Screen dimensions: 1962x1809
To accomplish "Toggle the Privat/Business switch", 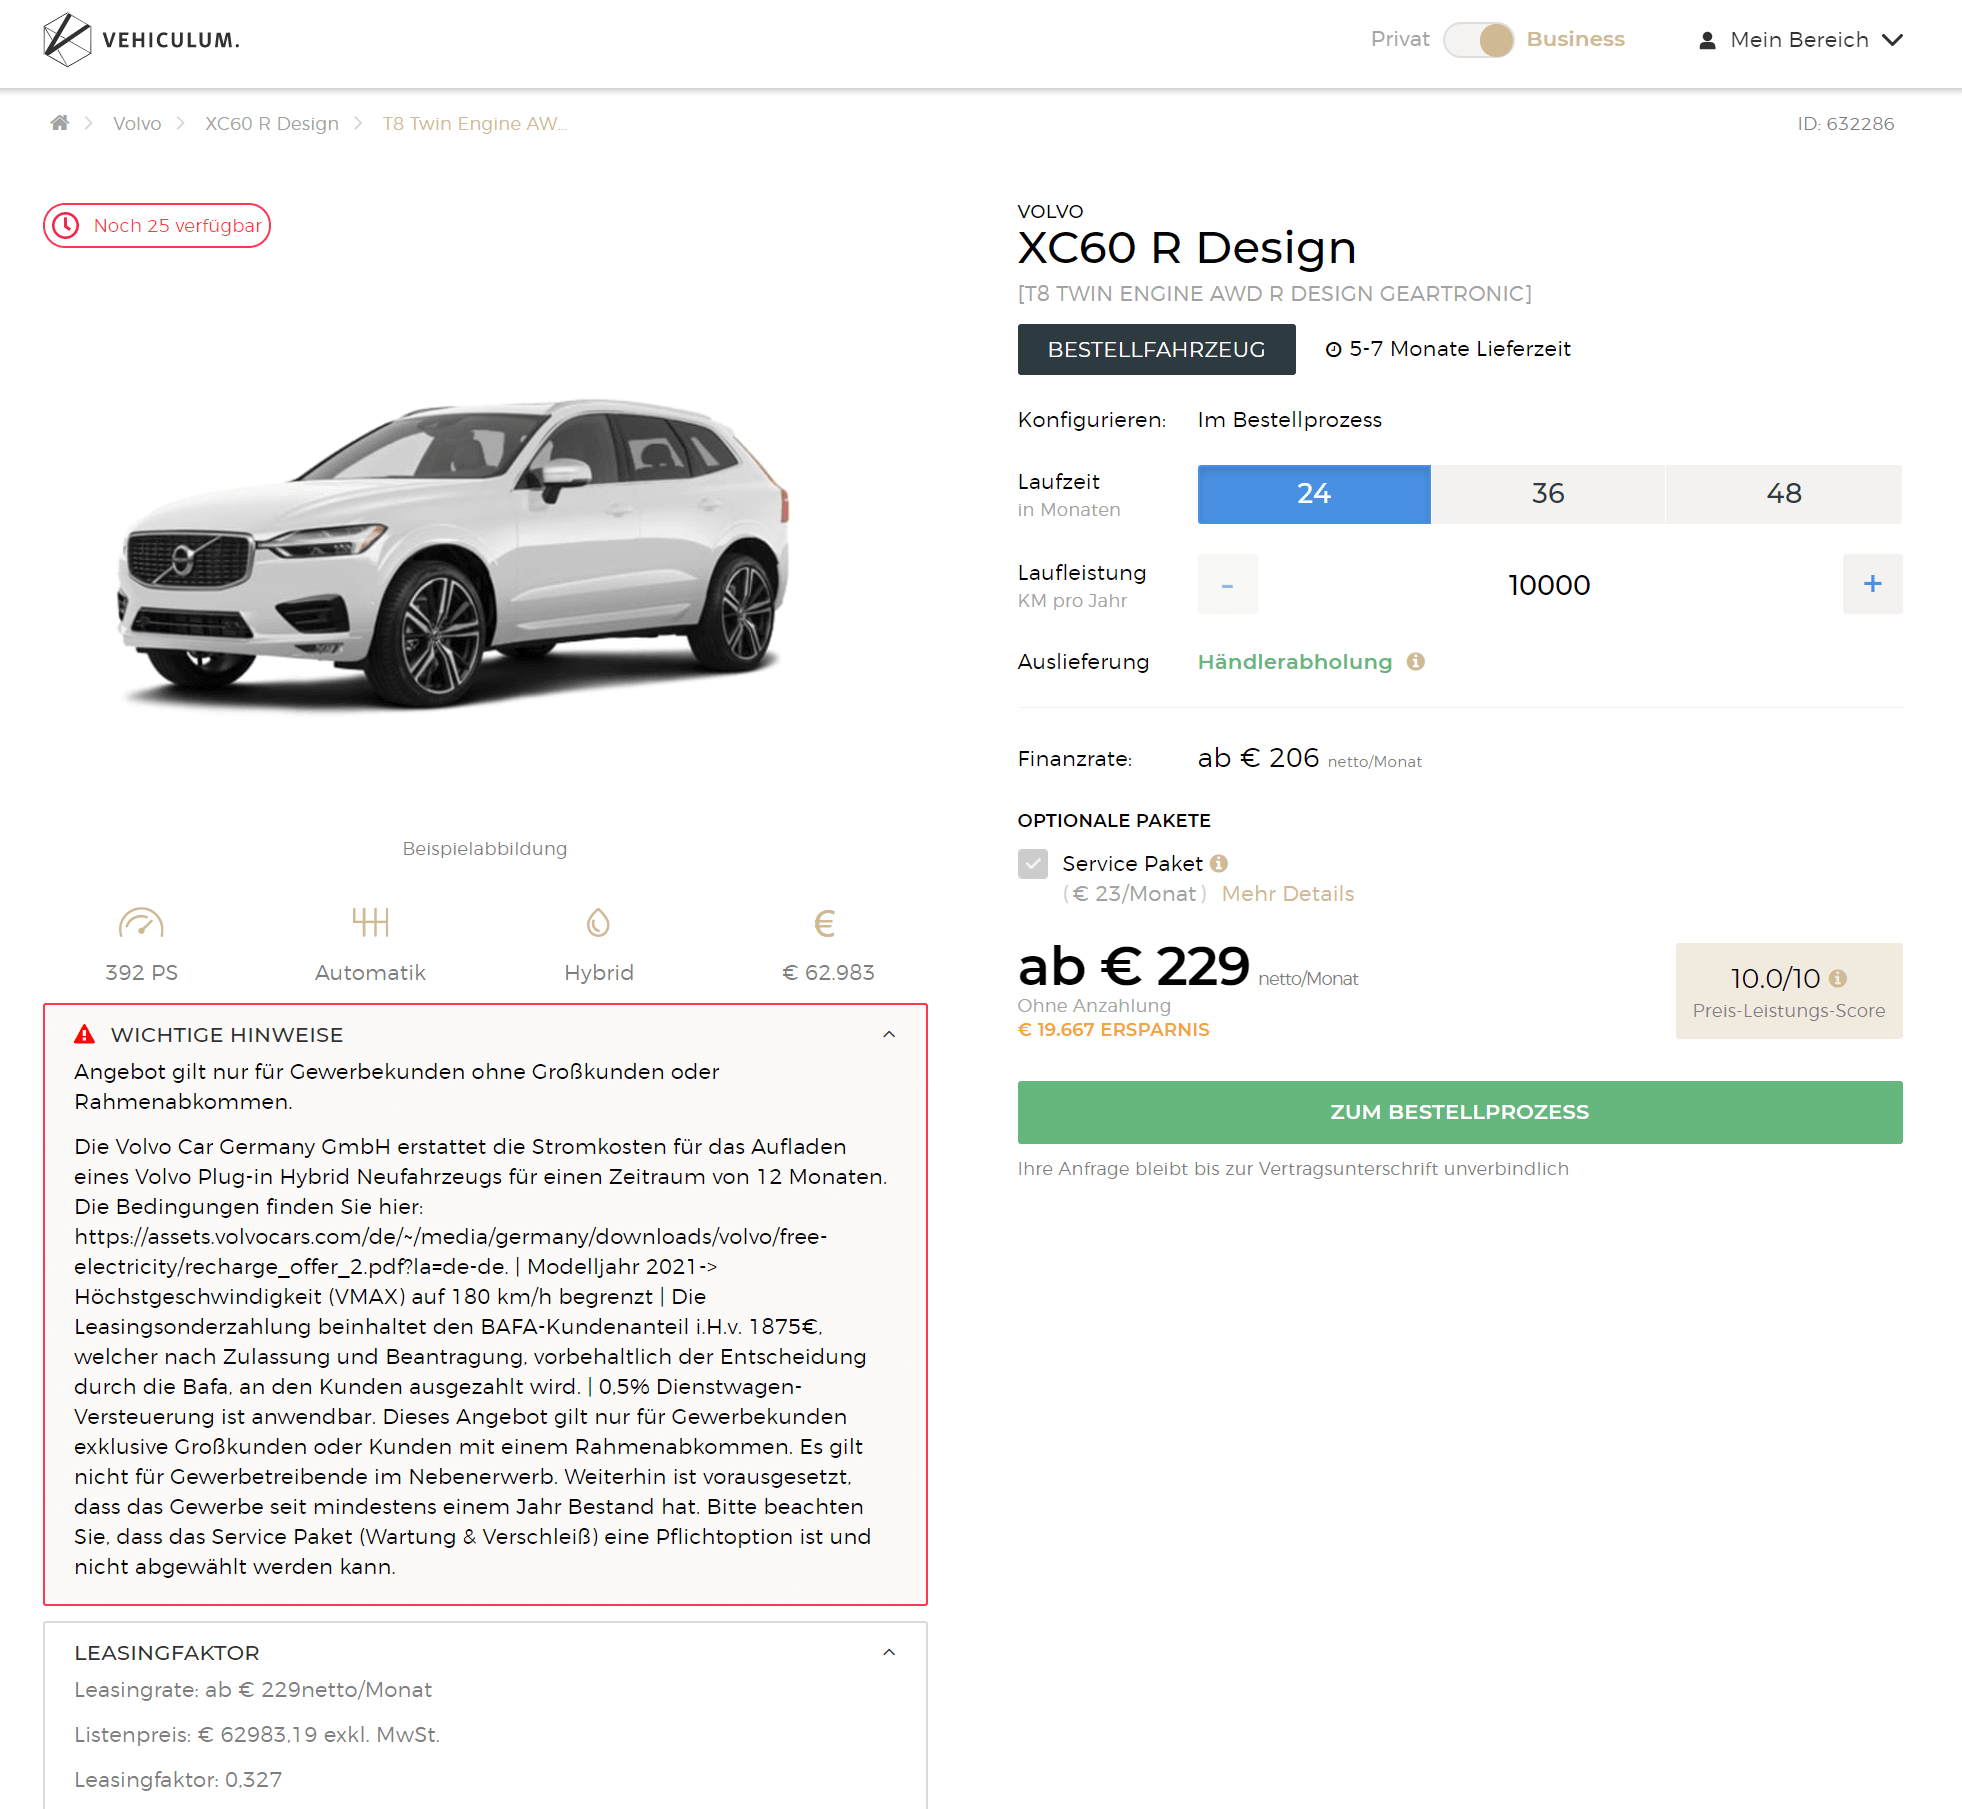I will 1478,40.
